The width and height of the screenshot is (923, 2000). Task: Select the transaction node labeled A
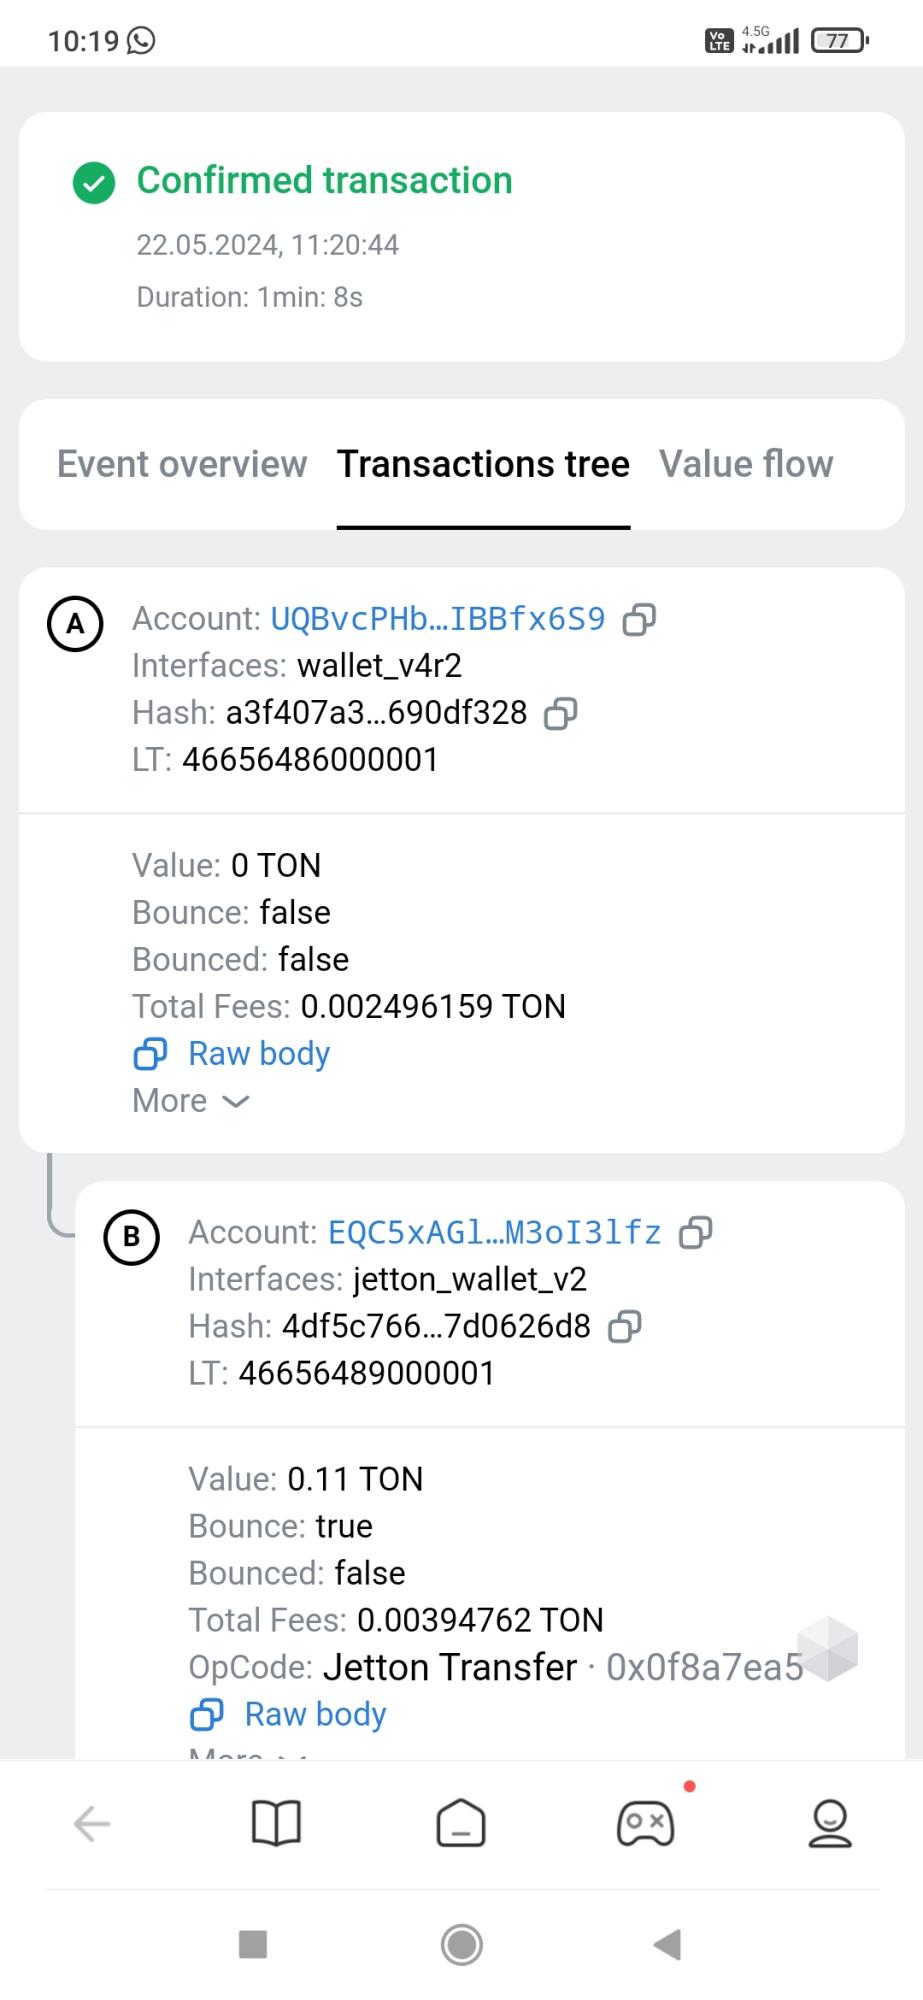coord(75,623)
